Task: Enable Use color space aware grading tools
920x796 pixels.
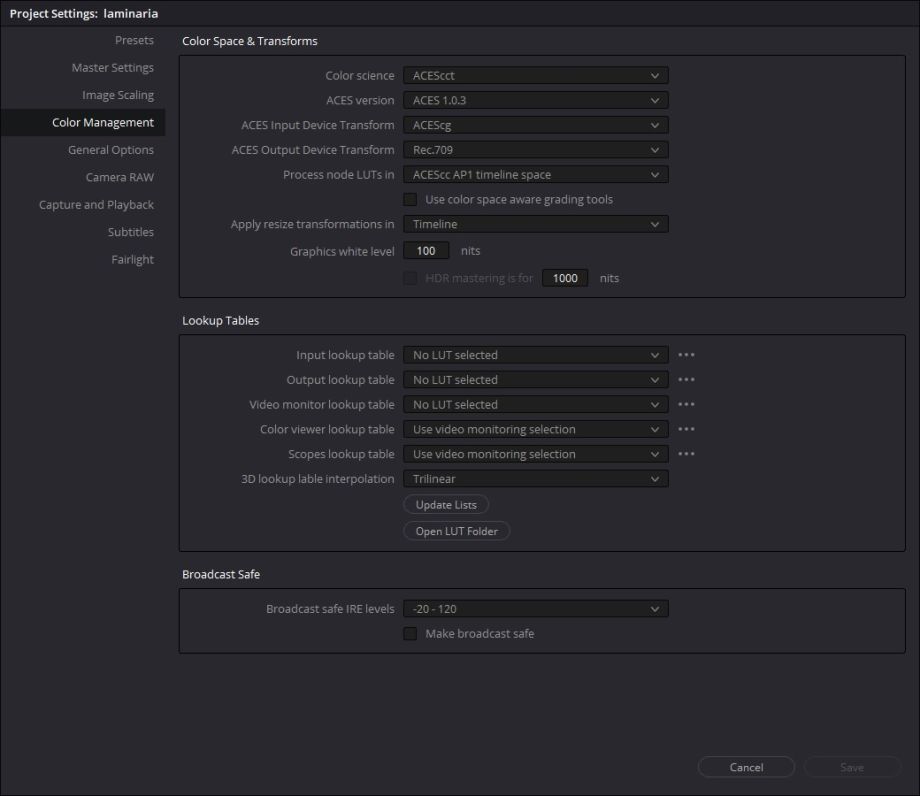Action: pos(410,200)
